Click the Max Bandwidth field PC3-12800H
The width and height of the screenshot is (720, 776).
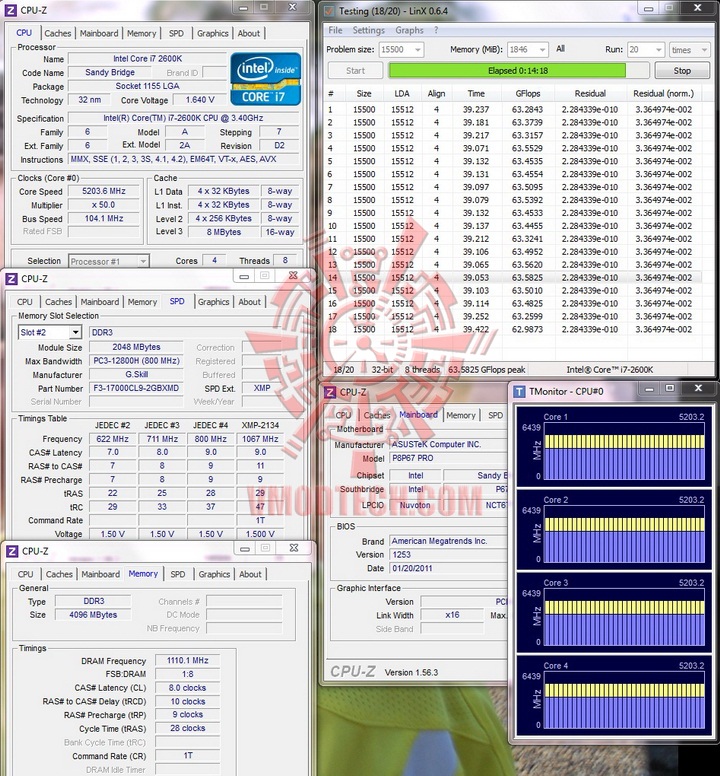(136, 361)
